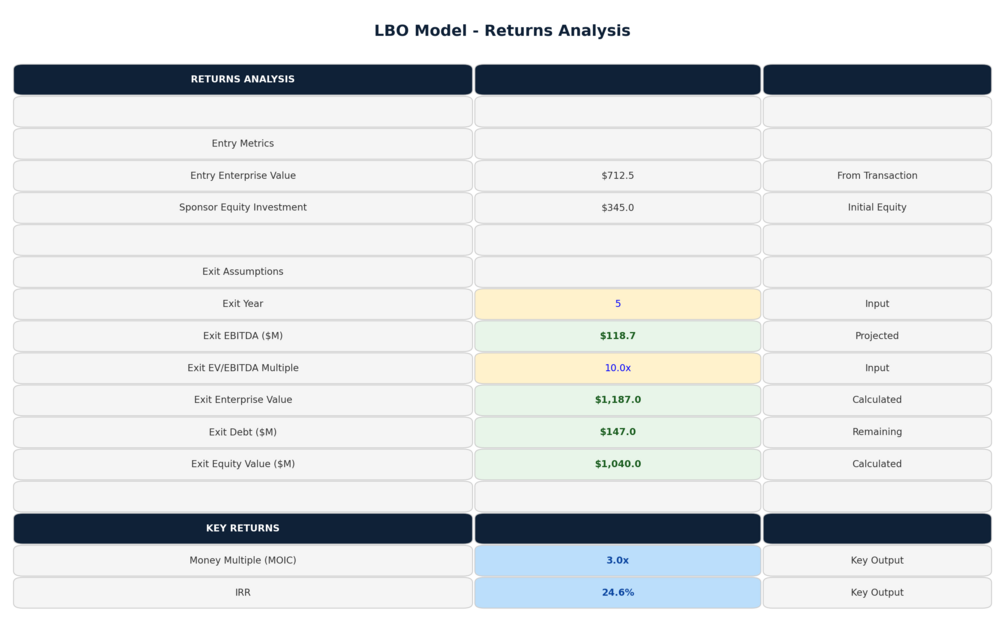Click the MOIC 3.0x output cell

pyautogui.click(x=617, y=560)
